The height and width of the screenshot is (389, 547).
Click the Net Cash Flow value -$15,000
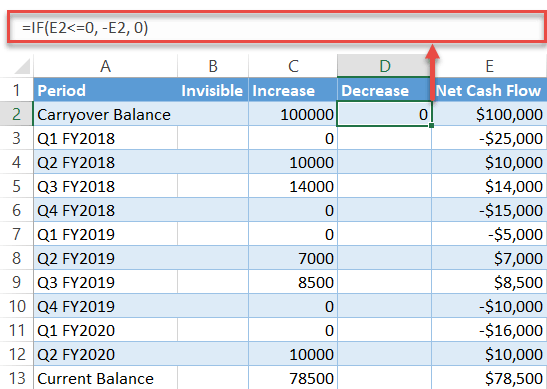pos(489,210)
